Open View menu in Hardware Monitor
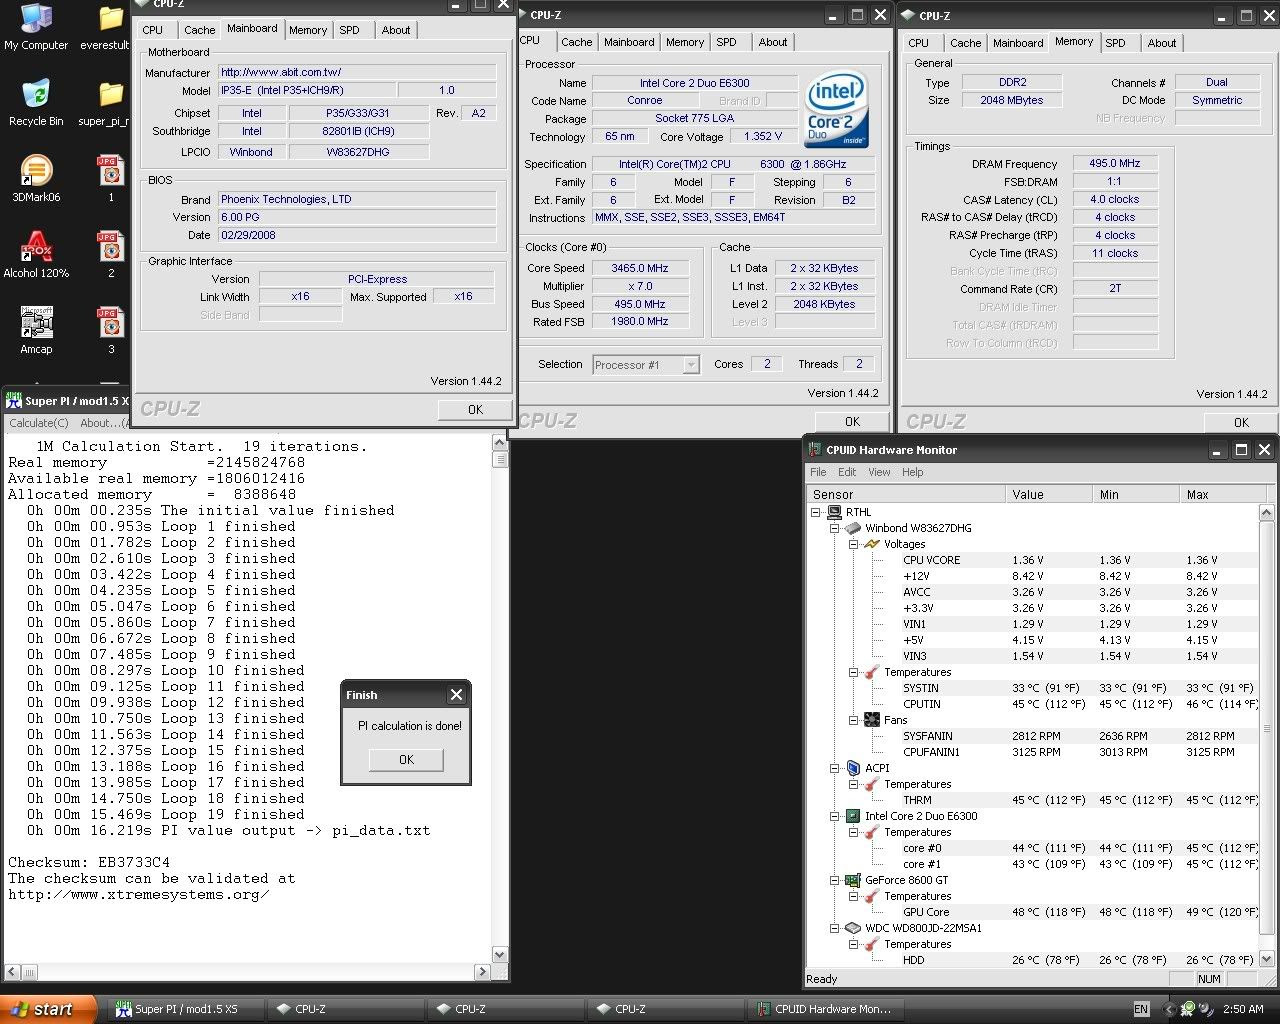The image size is (1280, 1024). pos(879,472)
